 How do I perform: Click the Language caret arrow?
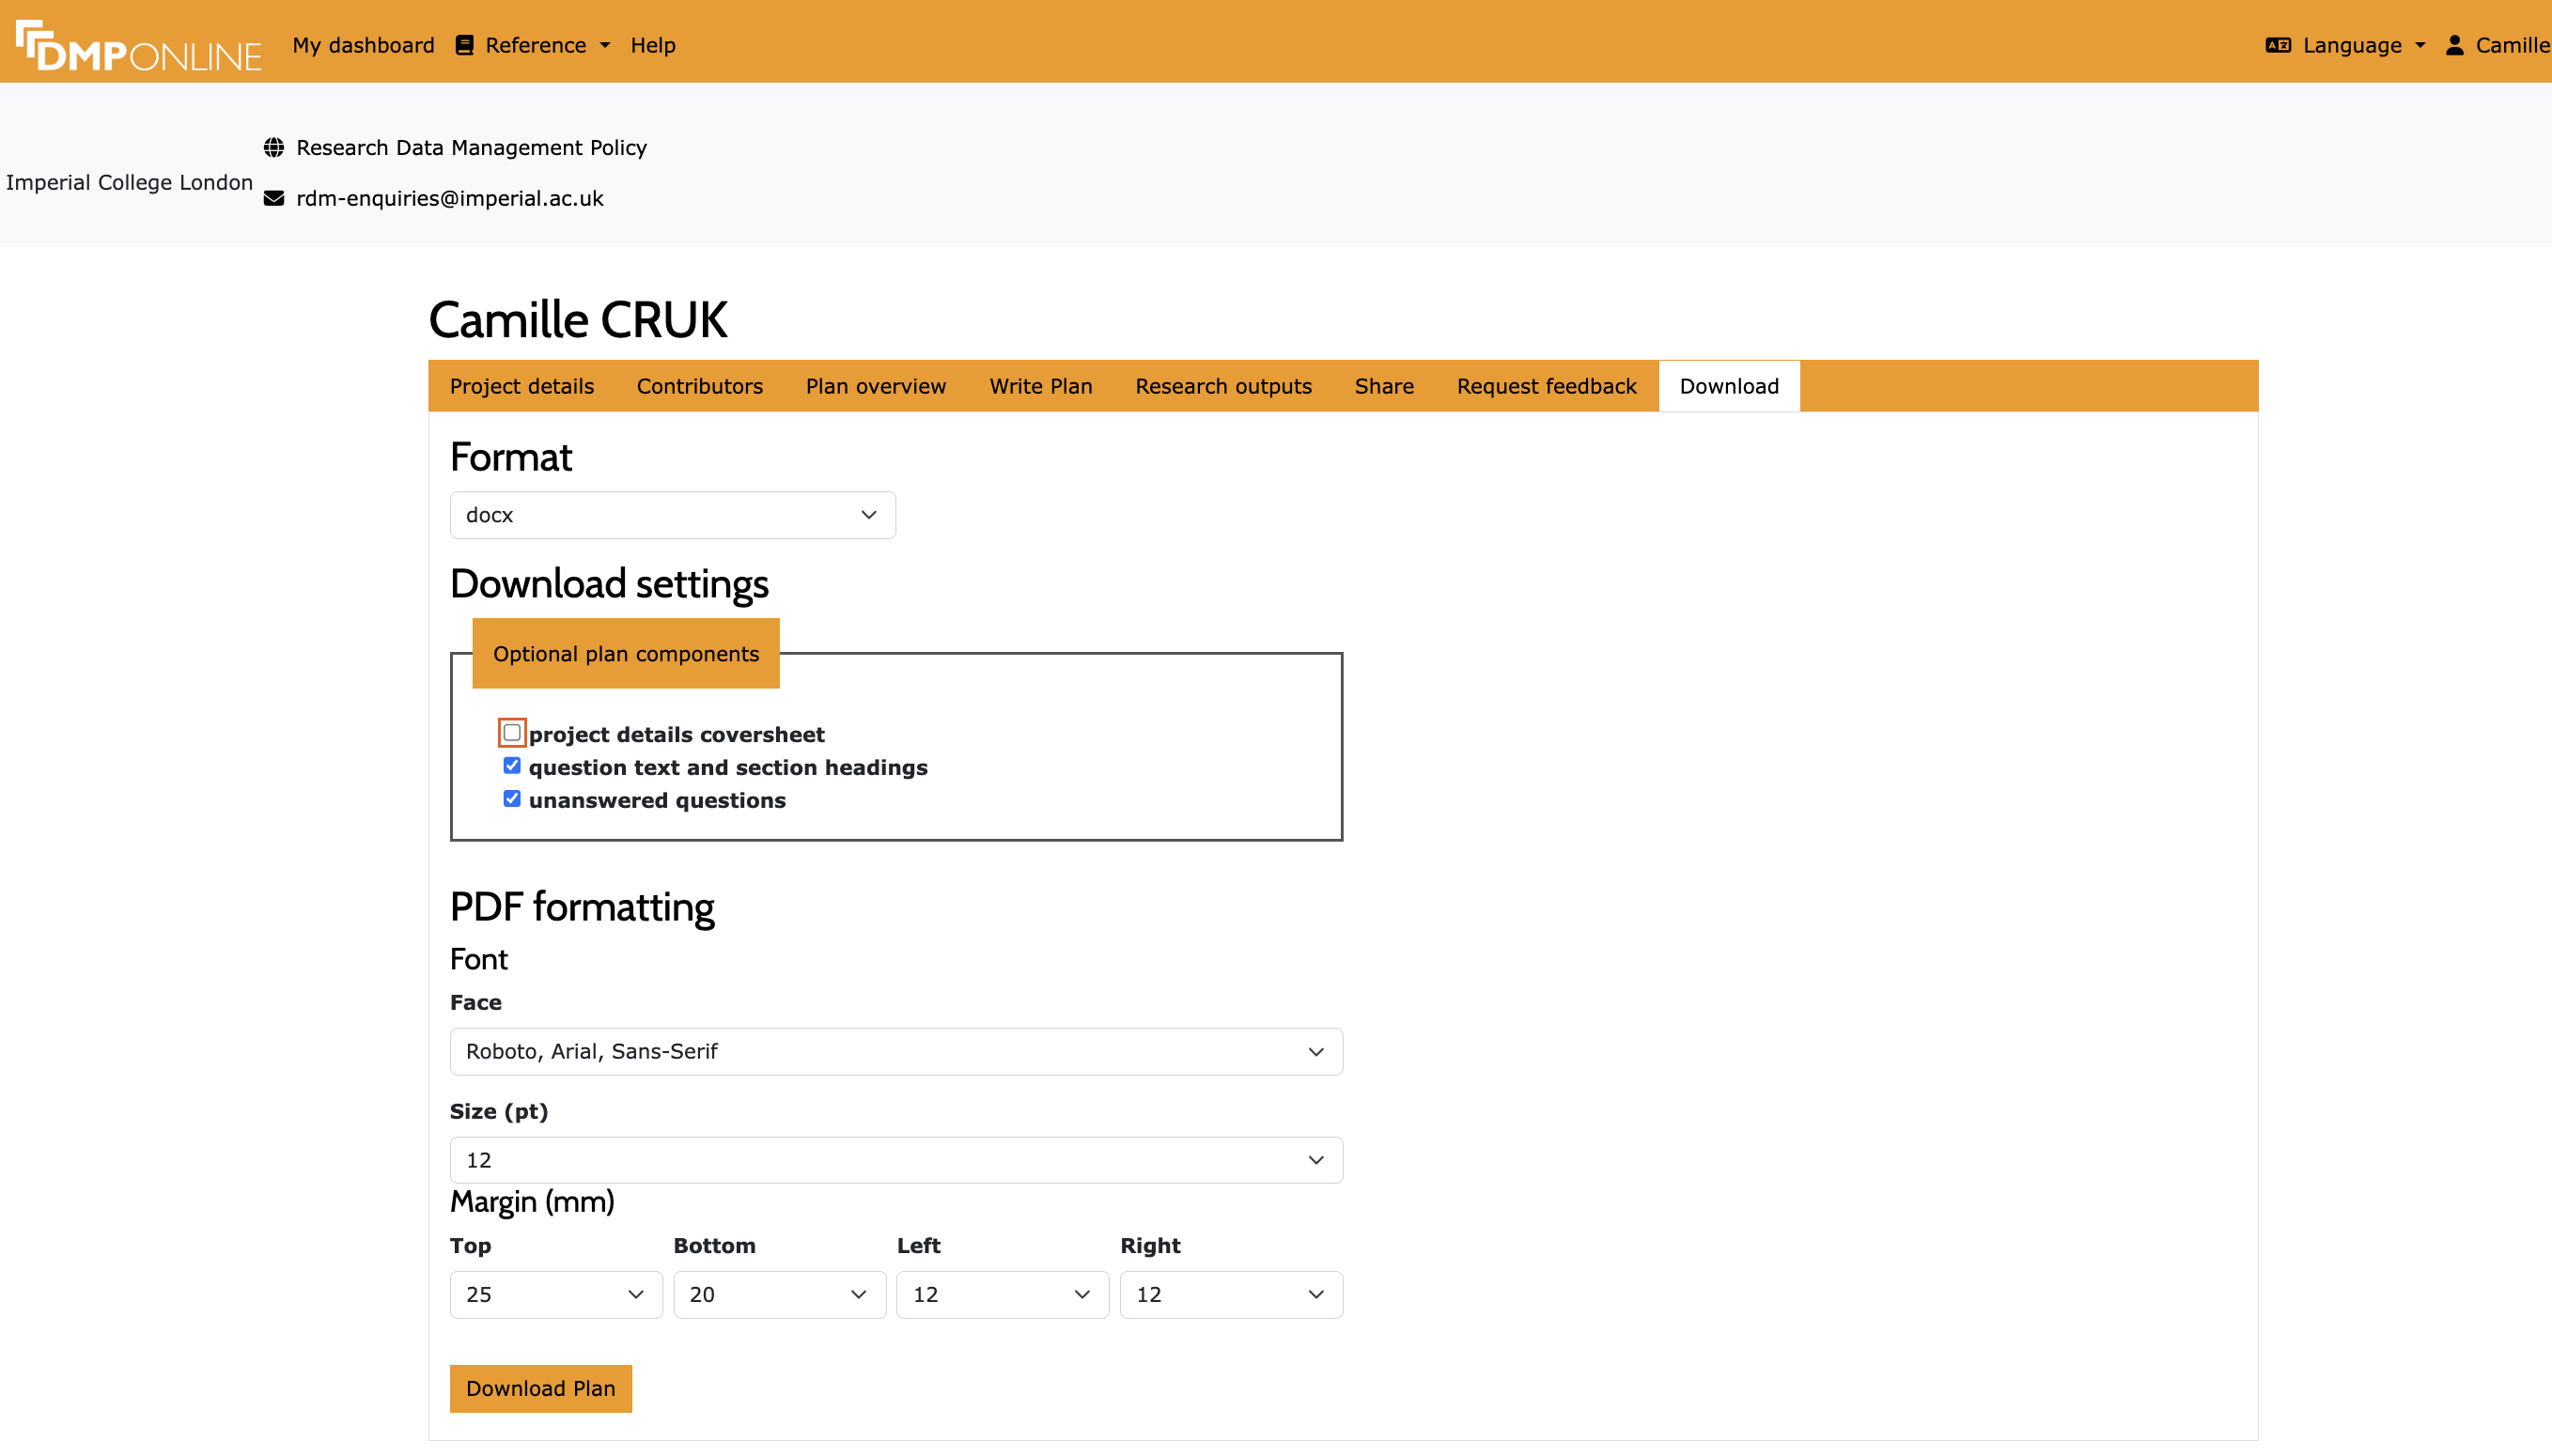[2420, 45]
